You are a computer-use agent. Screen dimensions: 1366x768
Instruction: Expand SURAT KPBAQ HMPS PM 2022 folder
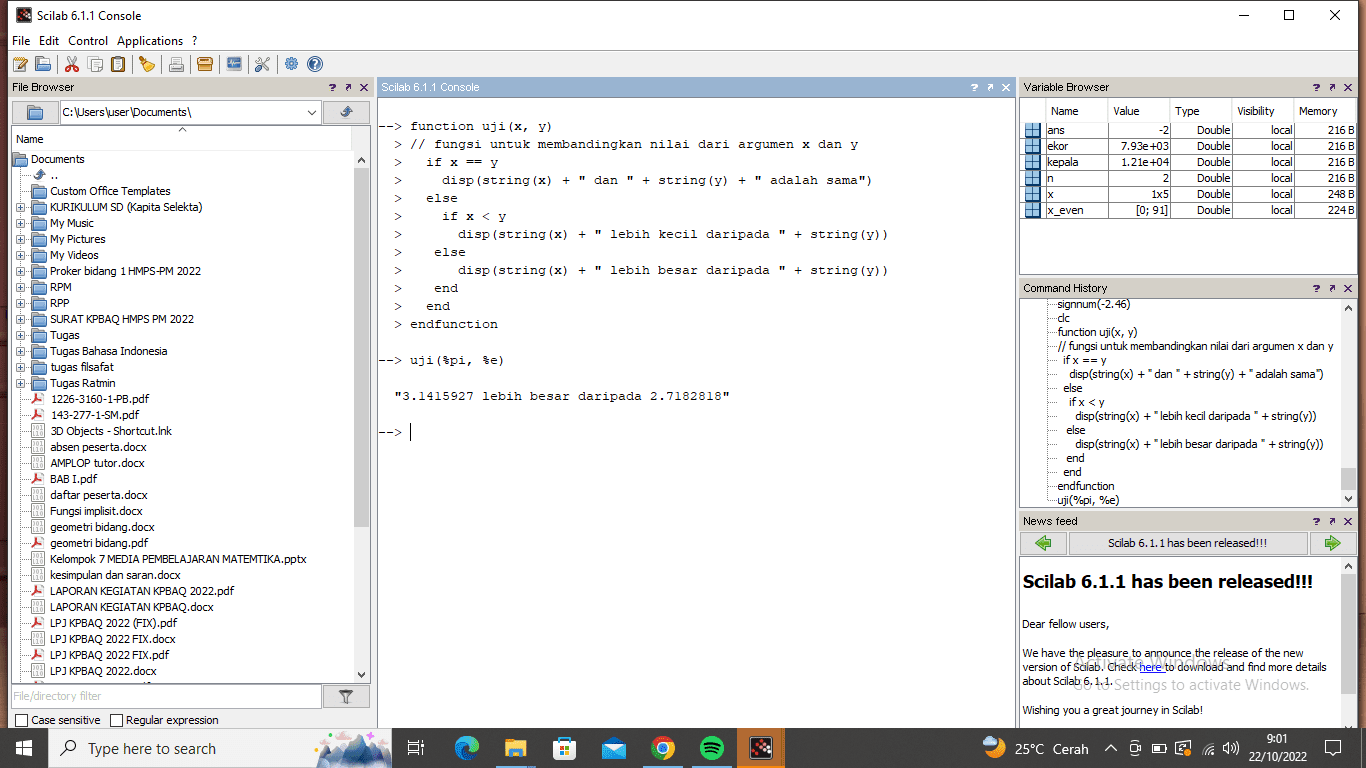click(20, 319)
